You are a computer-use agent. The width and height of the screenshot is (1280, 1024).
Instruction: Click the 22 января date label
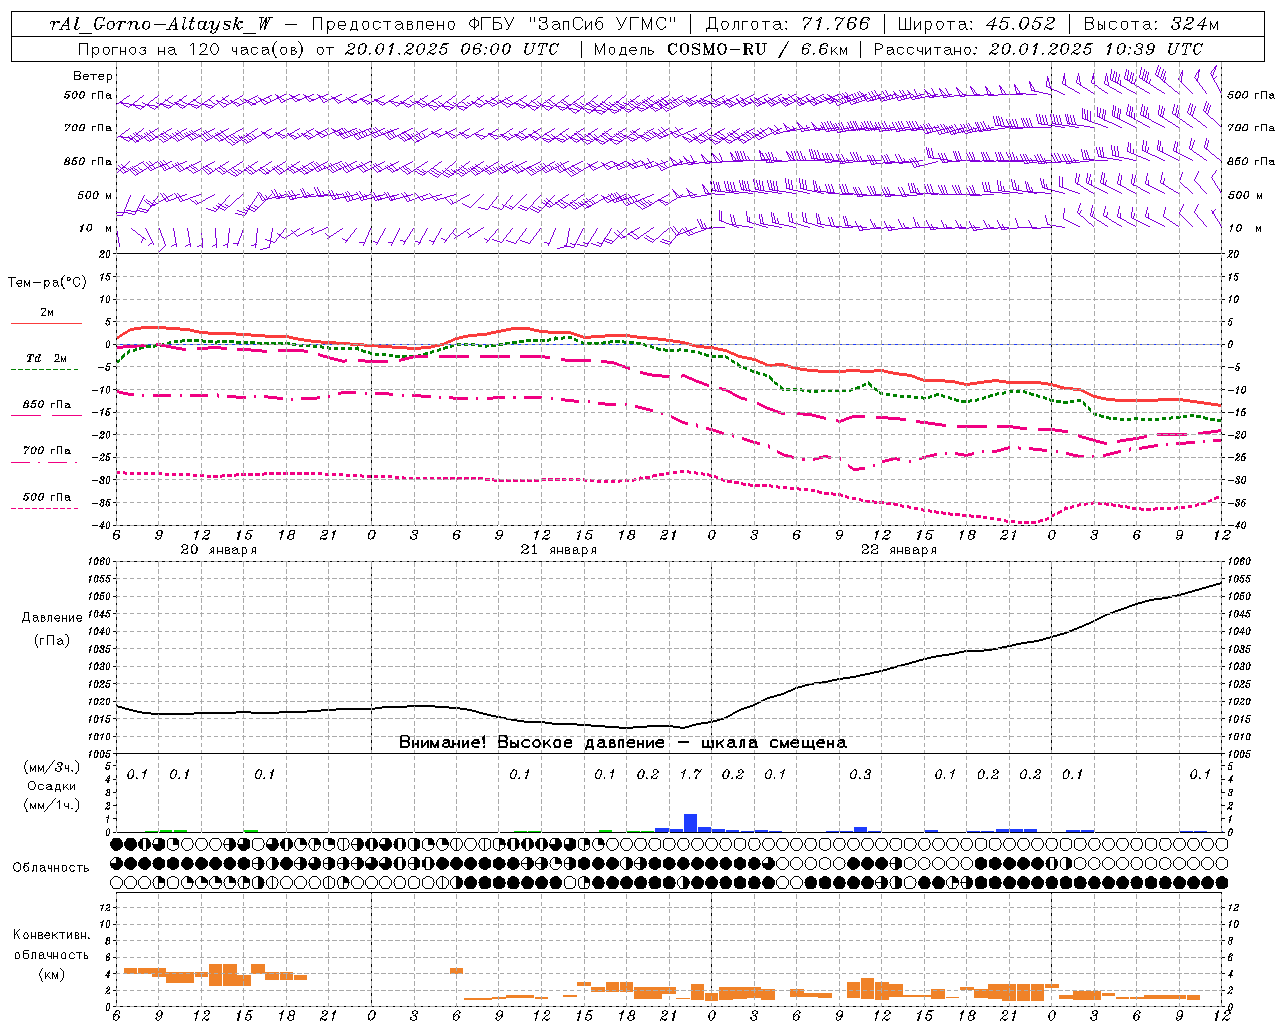pyautogui.click(x=898, y=550)
